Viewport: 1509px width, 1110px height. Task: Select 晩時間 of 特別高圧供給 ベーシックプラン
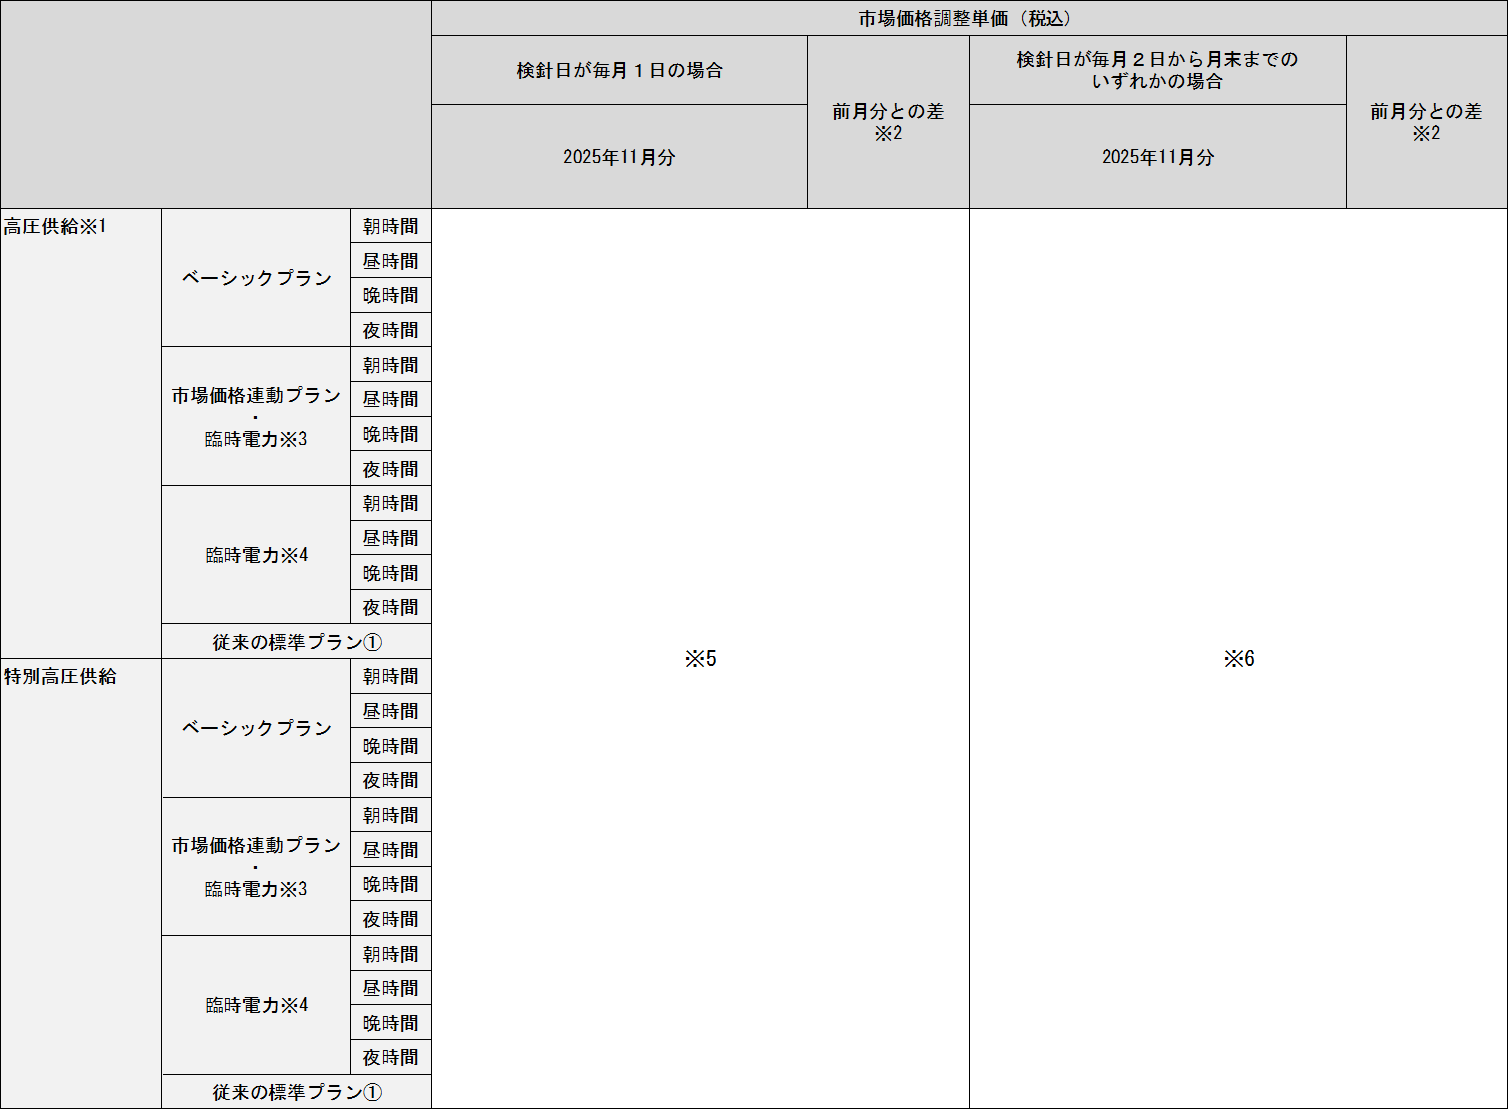pos(390,746)
